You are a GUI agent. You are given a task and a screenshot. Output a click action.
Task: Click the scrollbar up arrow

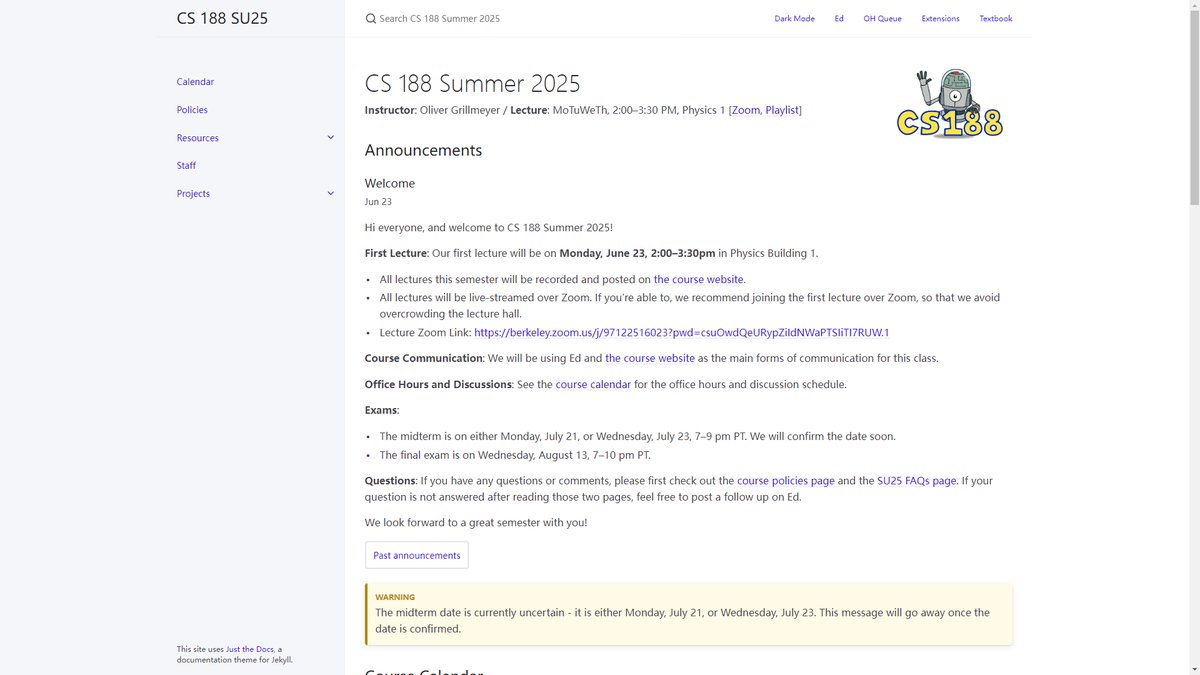[x=1193, y=6]
